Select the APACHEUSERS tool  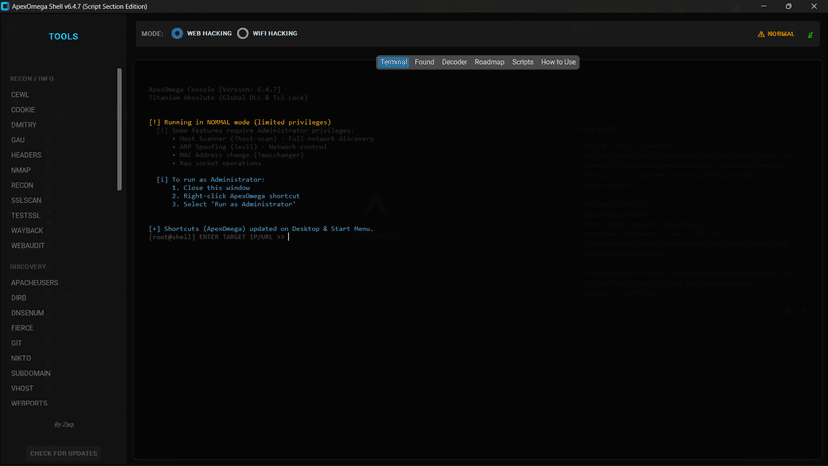pyautogui.click(x=34, y=283)
